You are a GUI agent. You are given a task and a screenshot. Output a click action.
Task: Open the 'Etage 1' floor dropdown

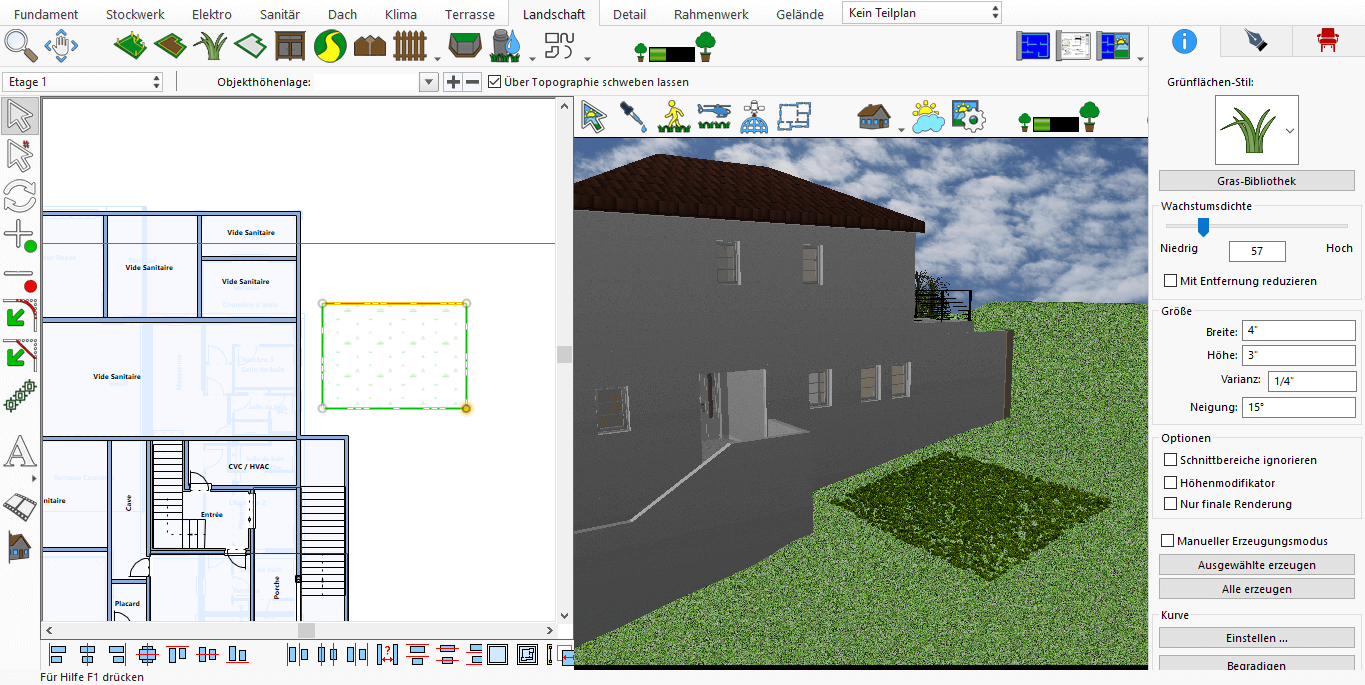[x=83, y=82]
